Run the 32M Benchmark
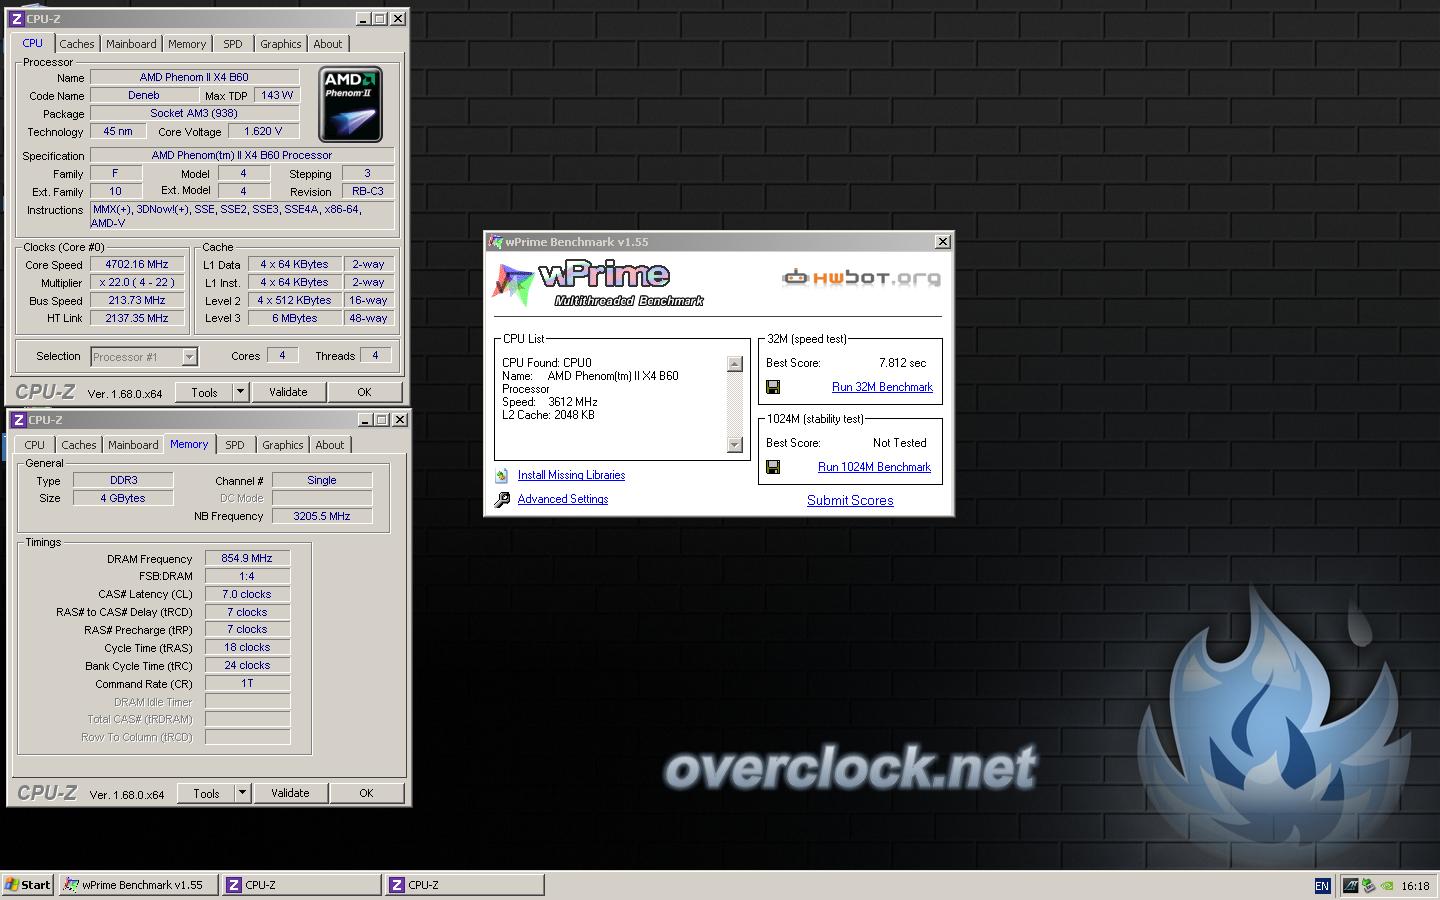Viewport: 1440px width, 900px height. [x=882, y=387]
